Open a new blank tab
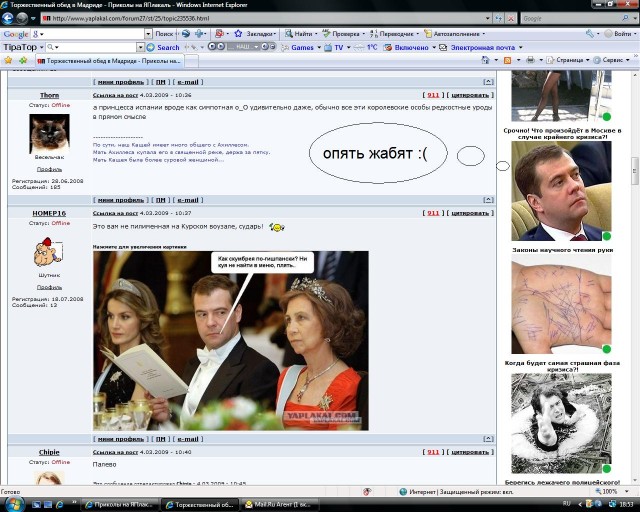 coord(192,61)
